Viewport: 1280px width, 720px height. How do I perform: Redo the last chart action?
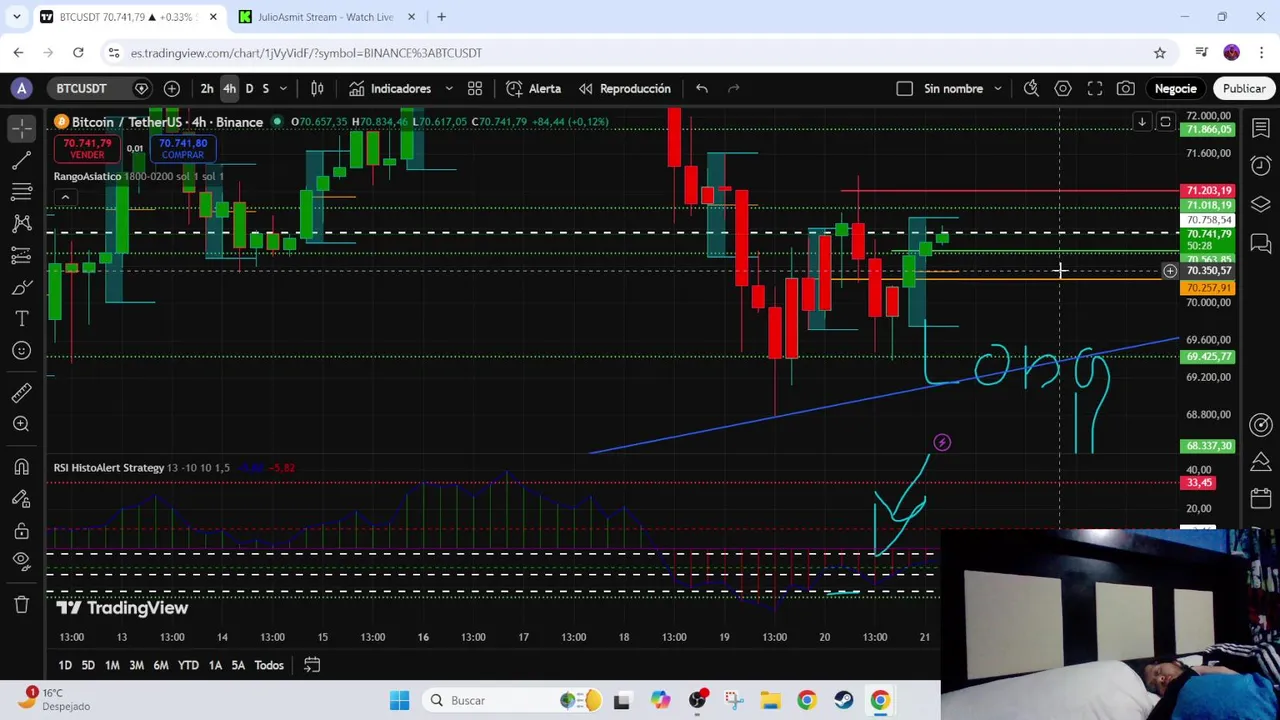tap(734, 88)
